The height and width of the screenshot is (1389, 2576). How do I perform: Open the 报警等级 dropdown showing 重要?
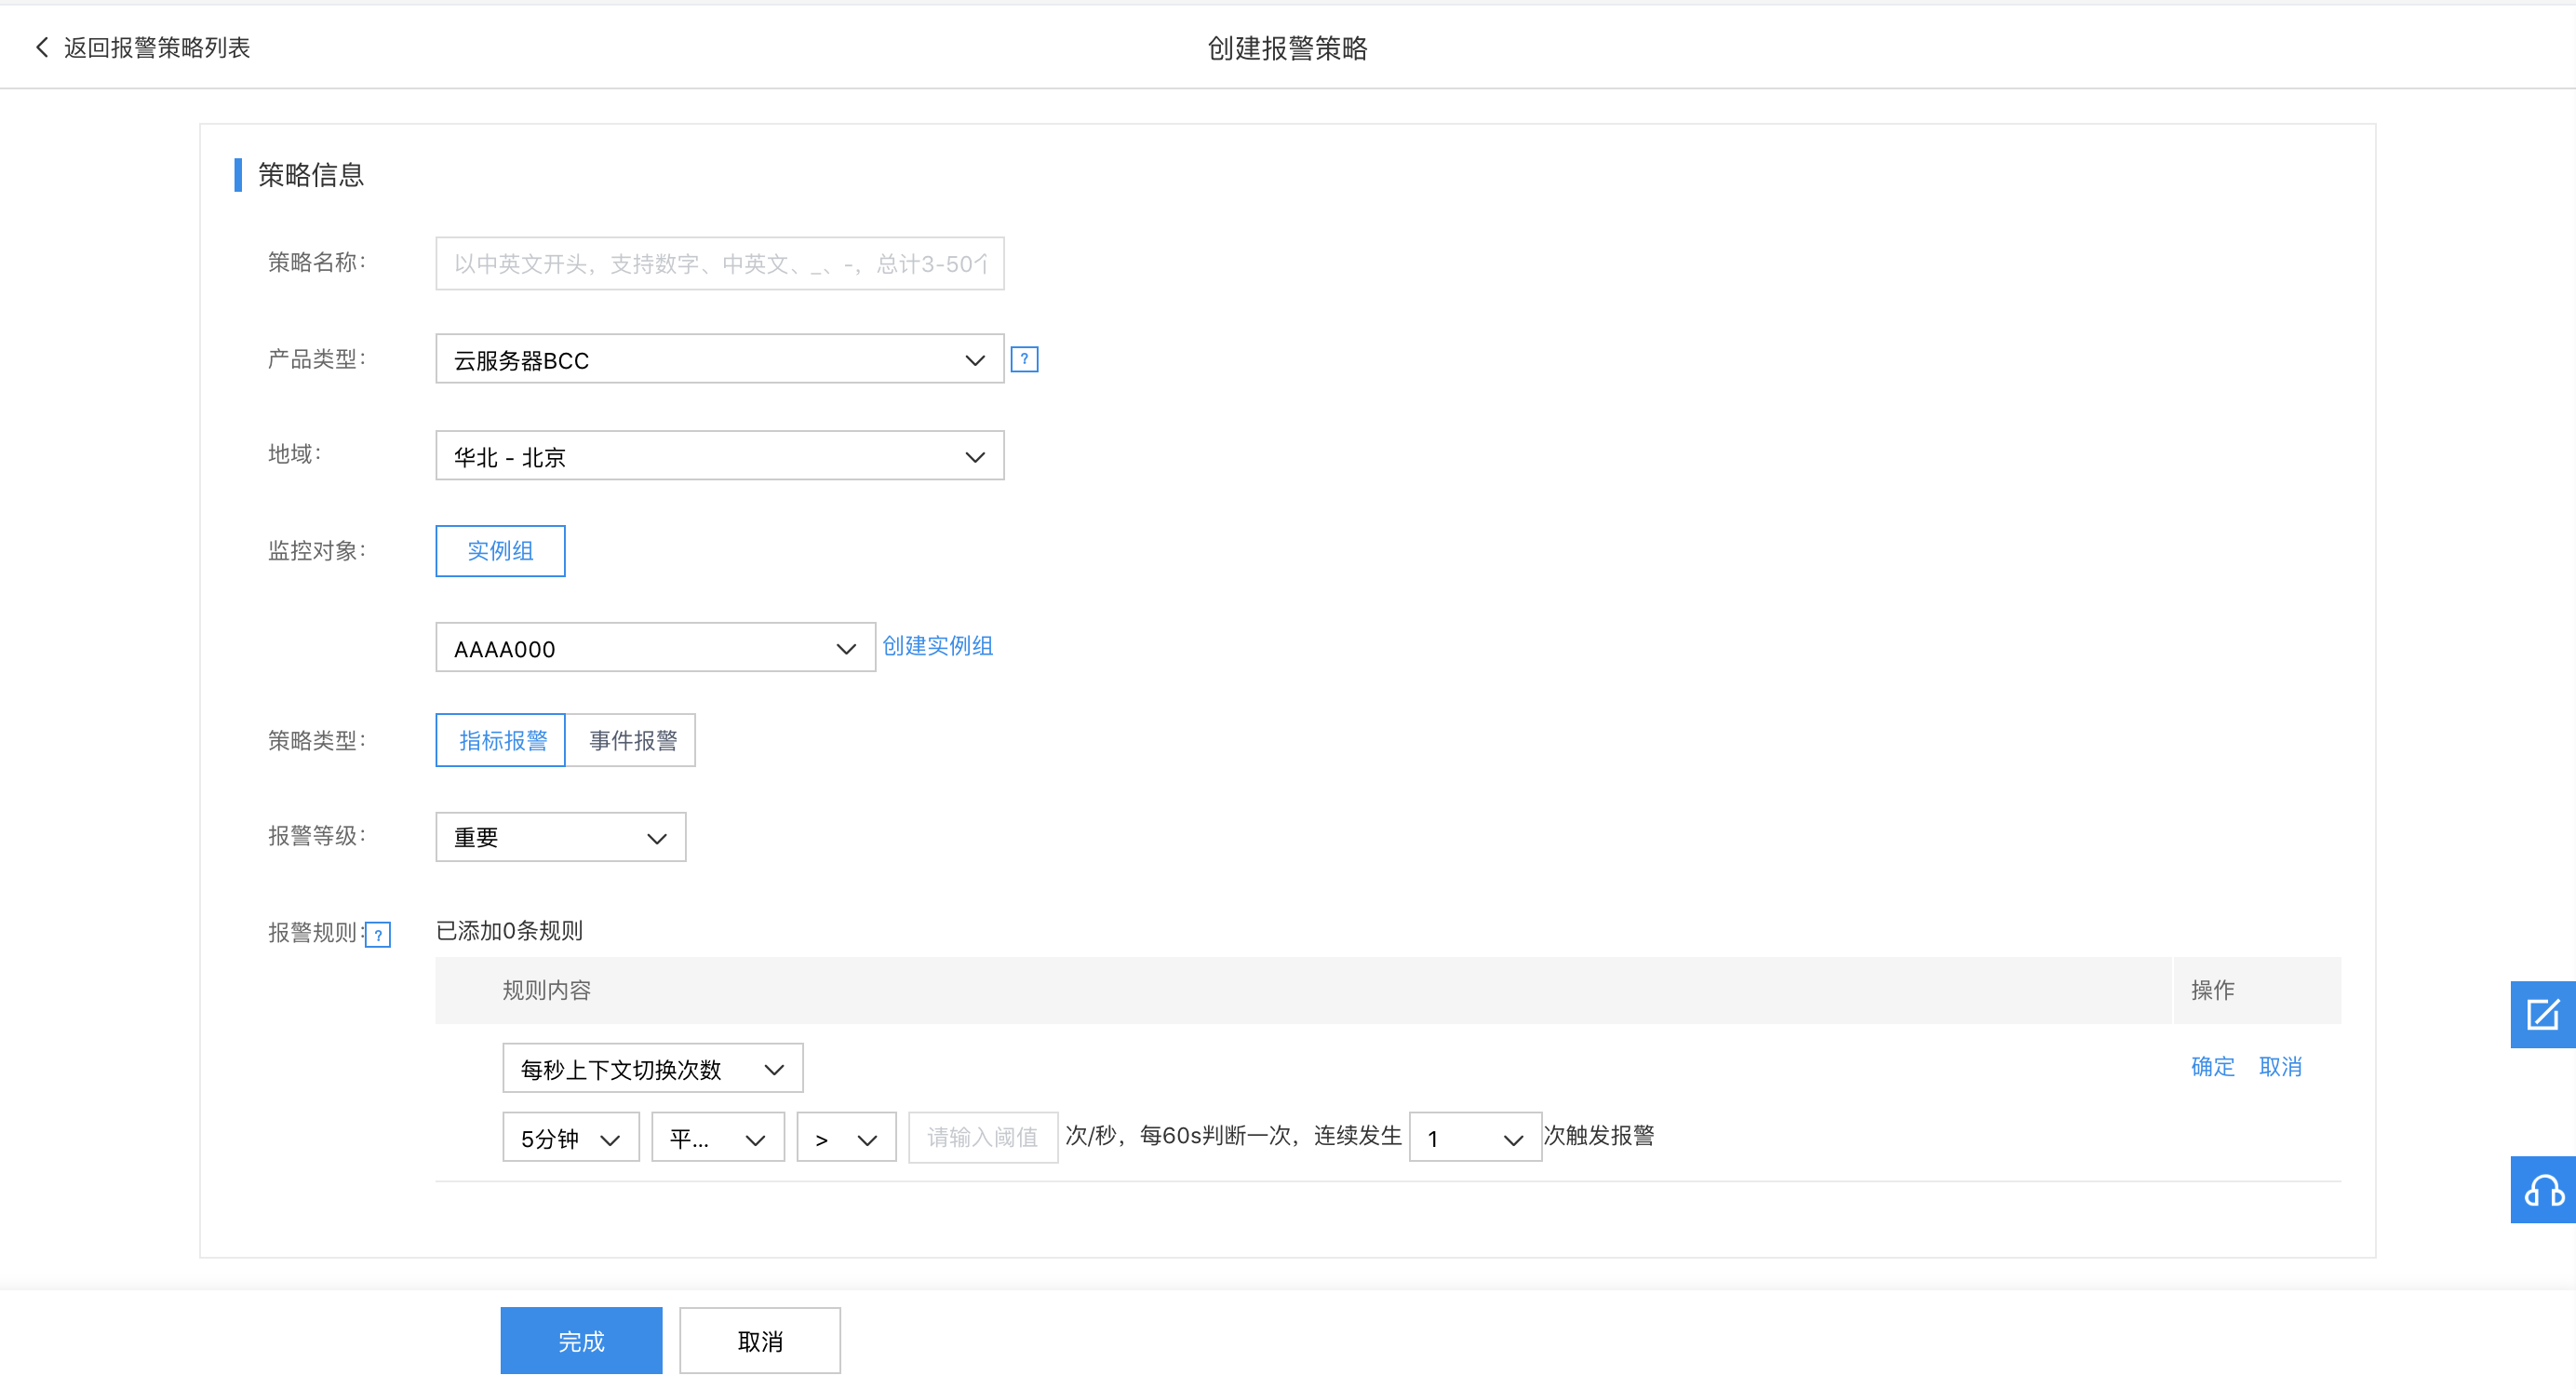tap(559, 837)
